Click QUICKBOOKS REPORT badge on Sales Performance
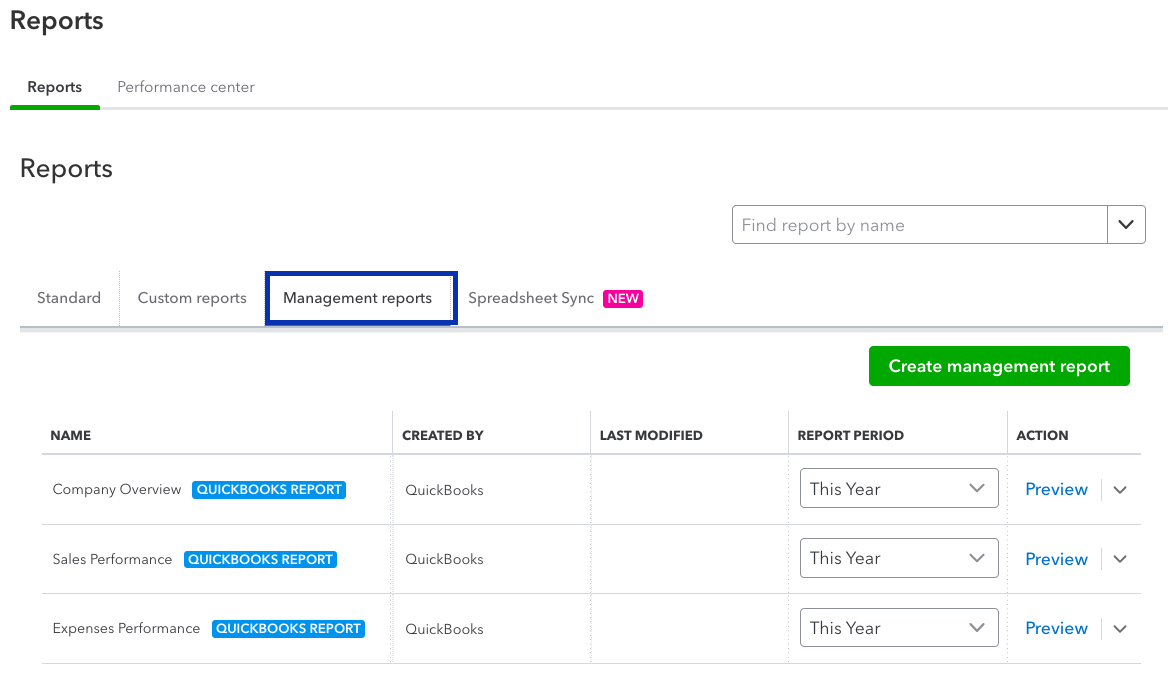The image size is (1168, 695). pyautogui.click(x=260, y=559)
